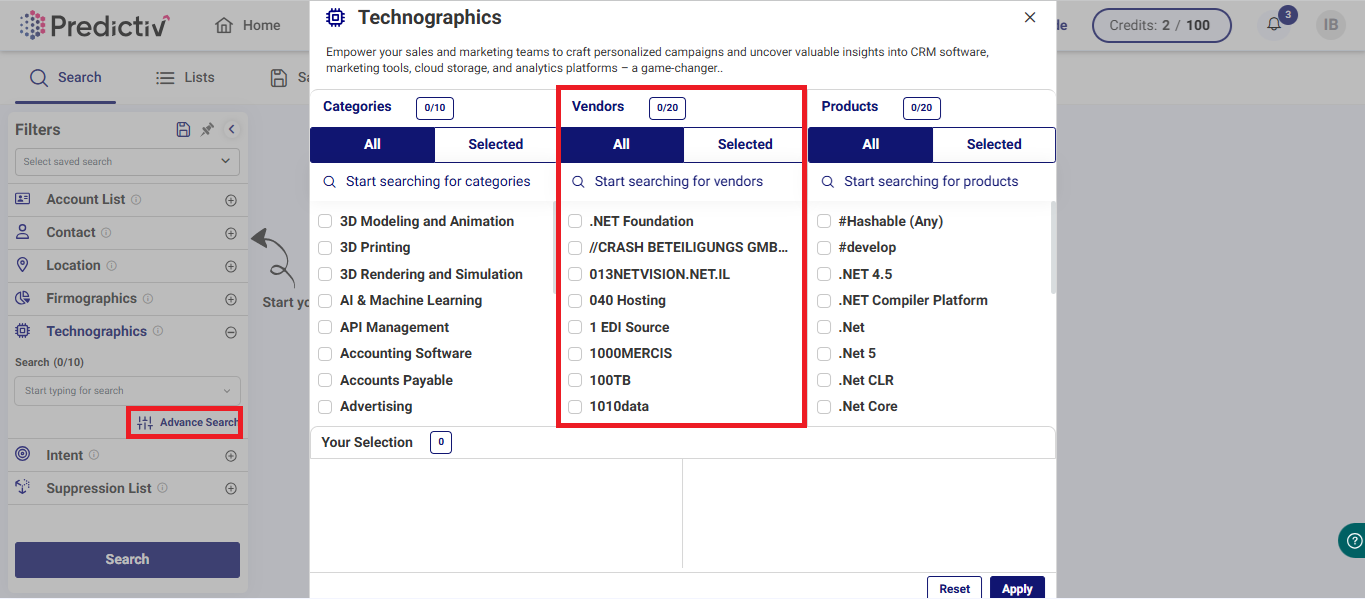Open the Lists tab
The height and width of the screenshot is (599, 1365).
(x=185, y=77)
